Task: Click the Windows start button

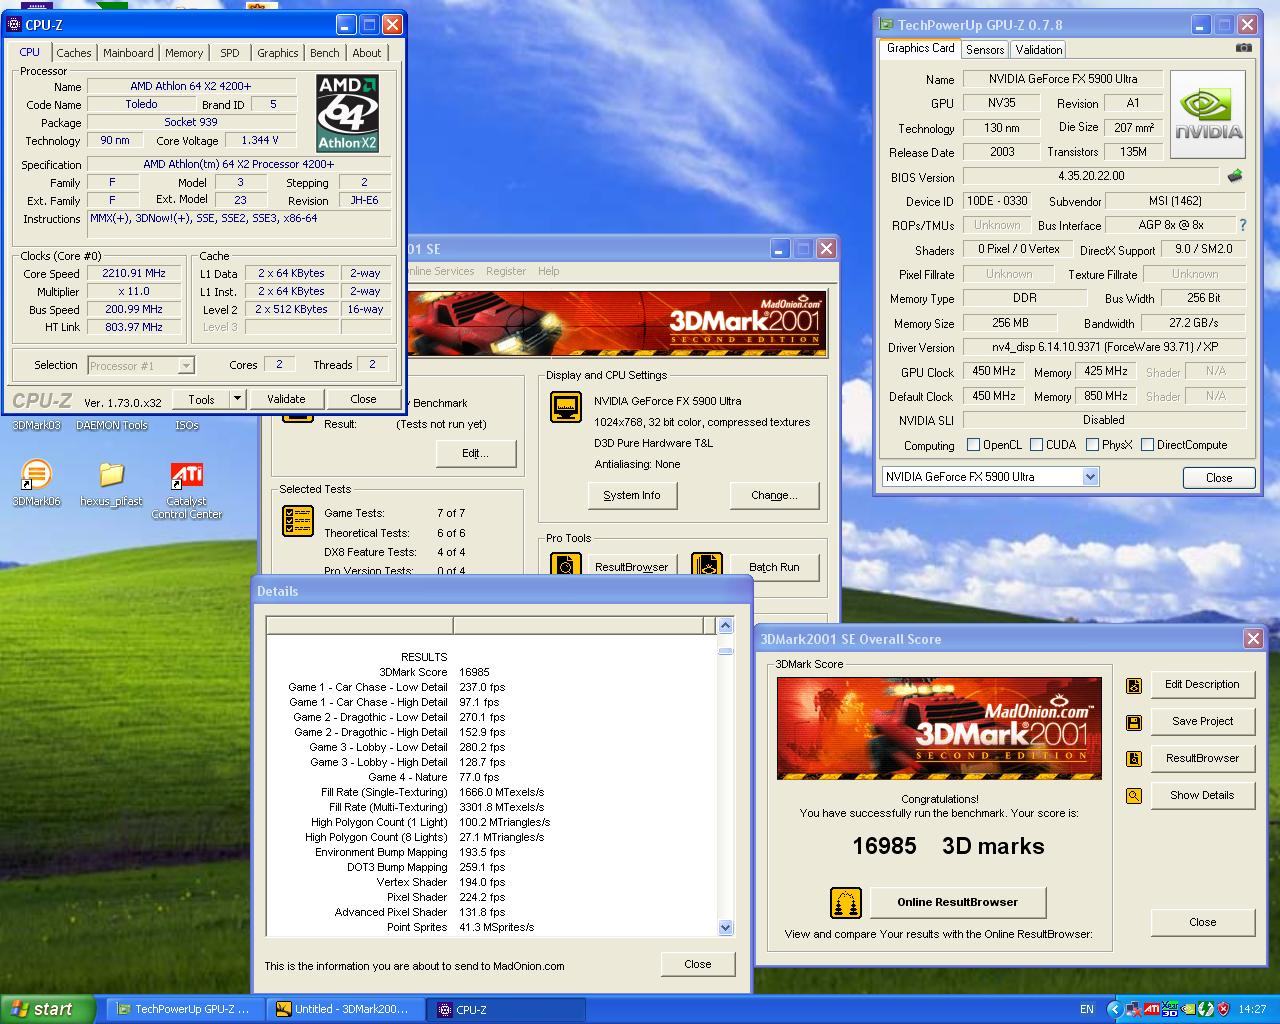Action: coord(47,1009)
